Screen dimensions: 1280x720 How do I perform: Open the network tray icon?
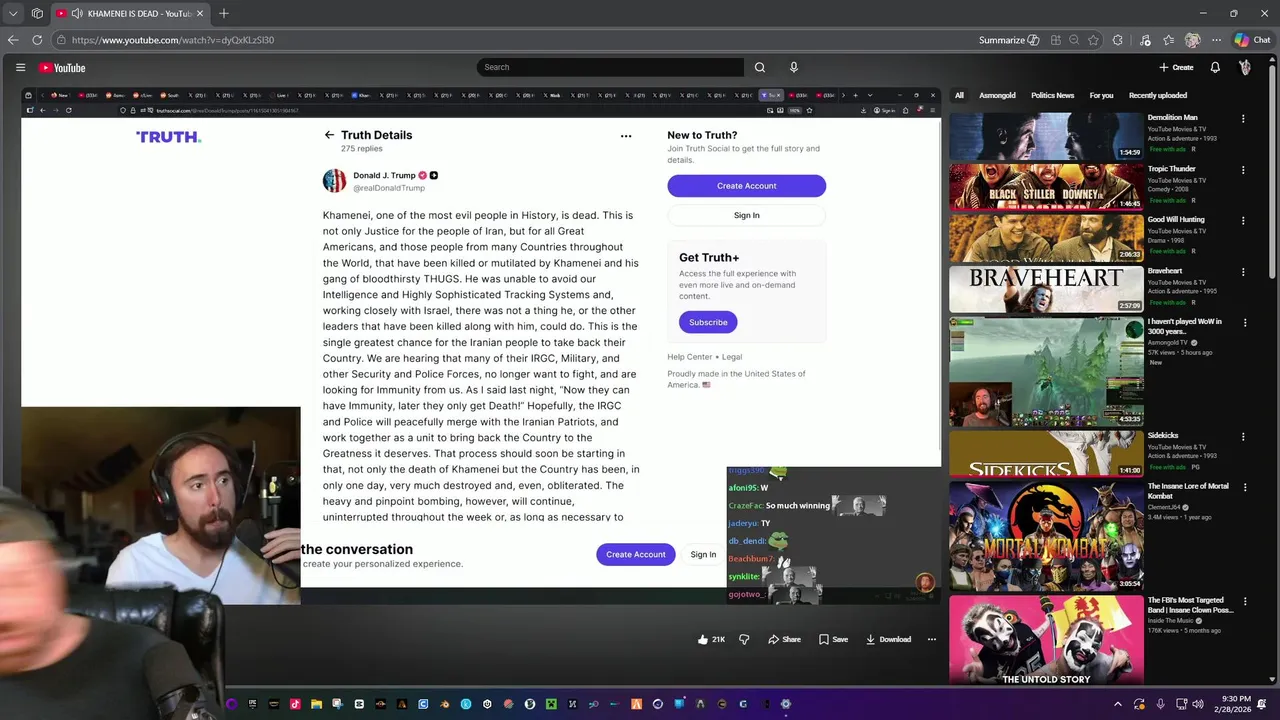click(1181, 704)
